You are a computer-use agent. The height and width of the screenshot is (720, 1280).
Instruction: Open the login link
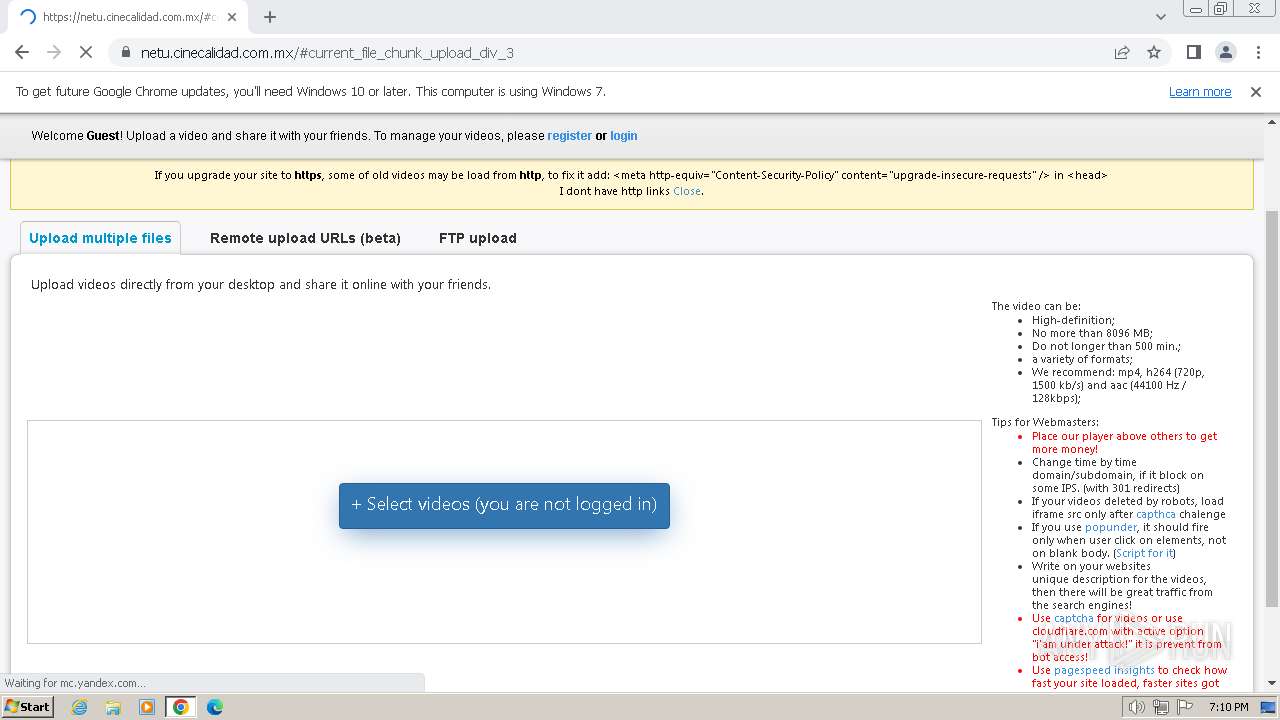pos(624,136)
